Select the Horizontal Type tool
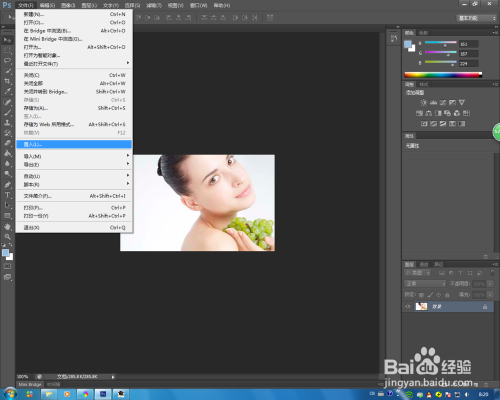This screenshot has height=400, width=500. (x=7, y=195)
